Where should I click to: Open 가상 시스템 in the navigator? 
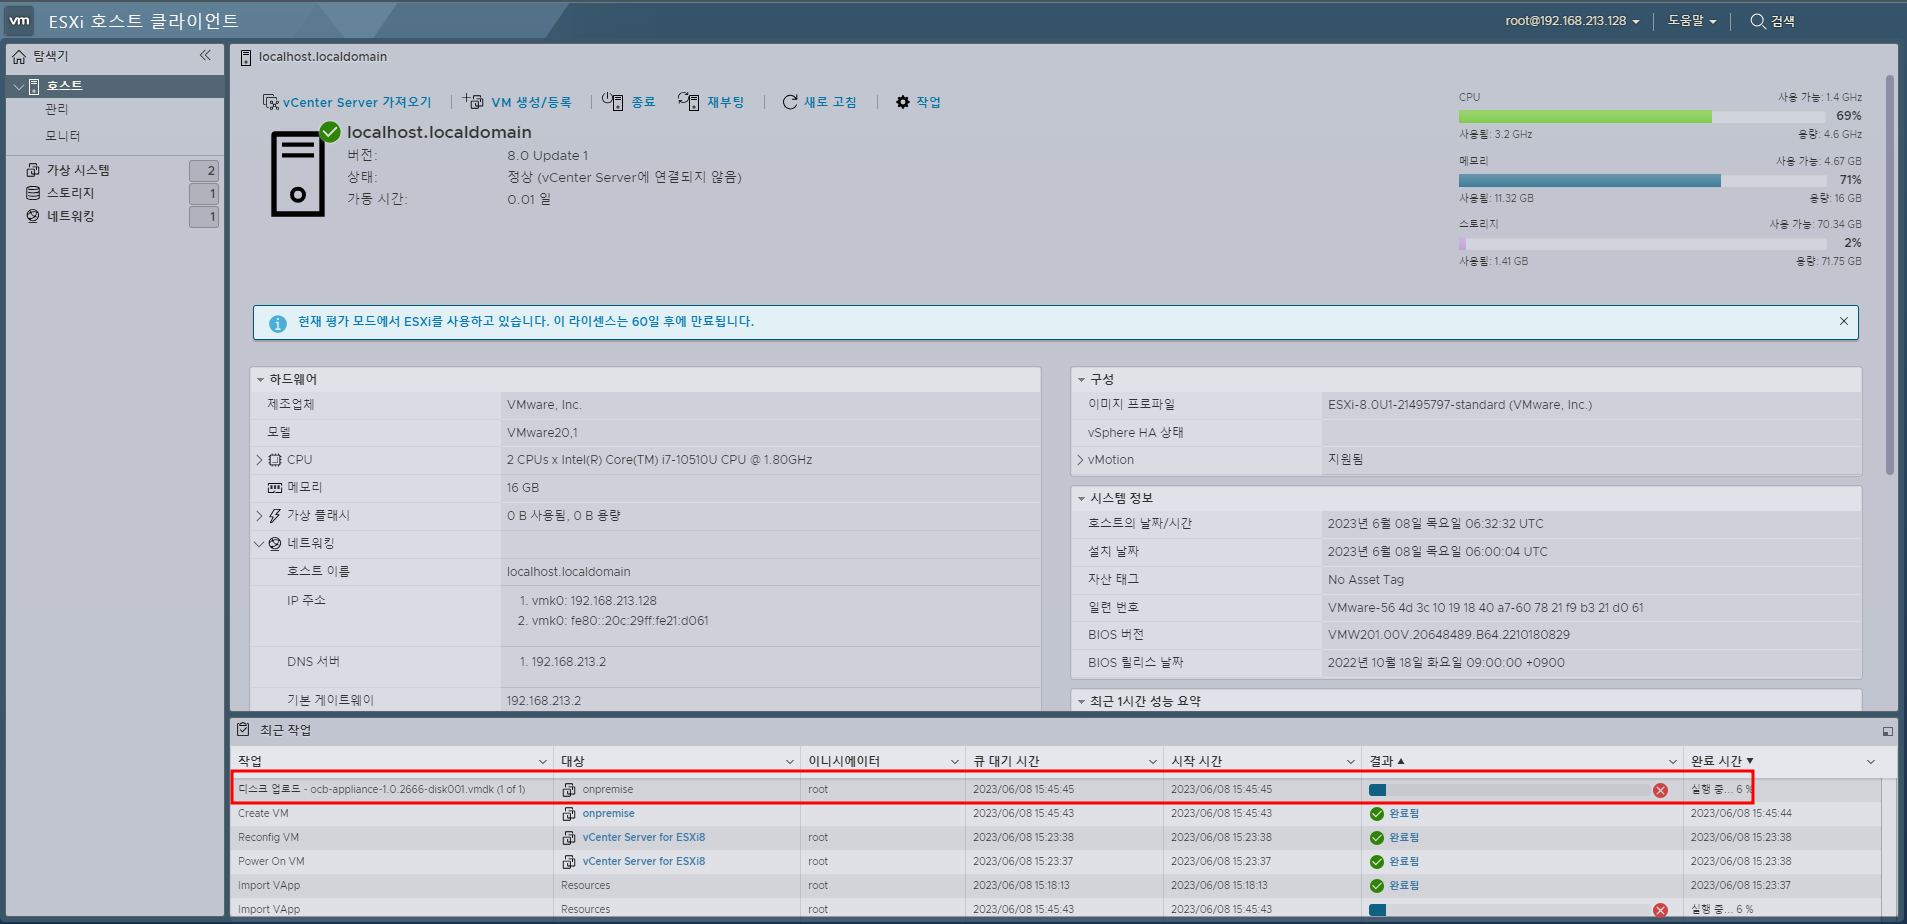(x=78, y=170)
